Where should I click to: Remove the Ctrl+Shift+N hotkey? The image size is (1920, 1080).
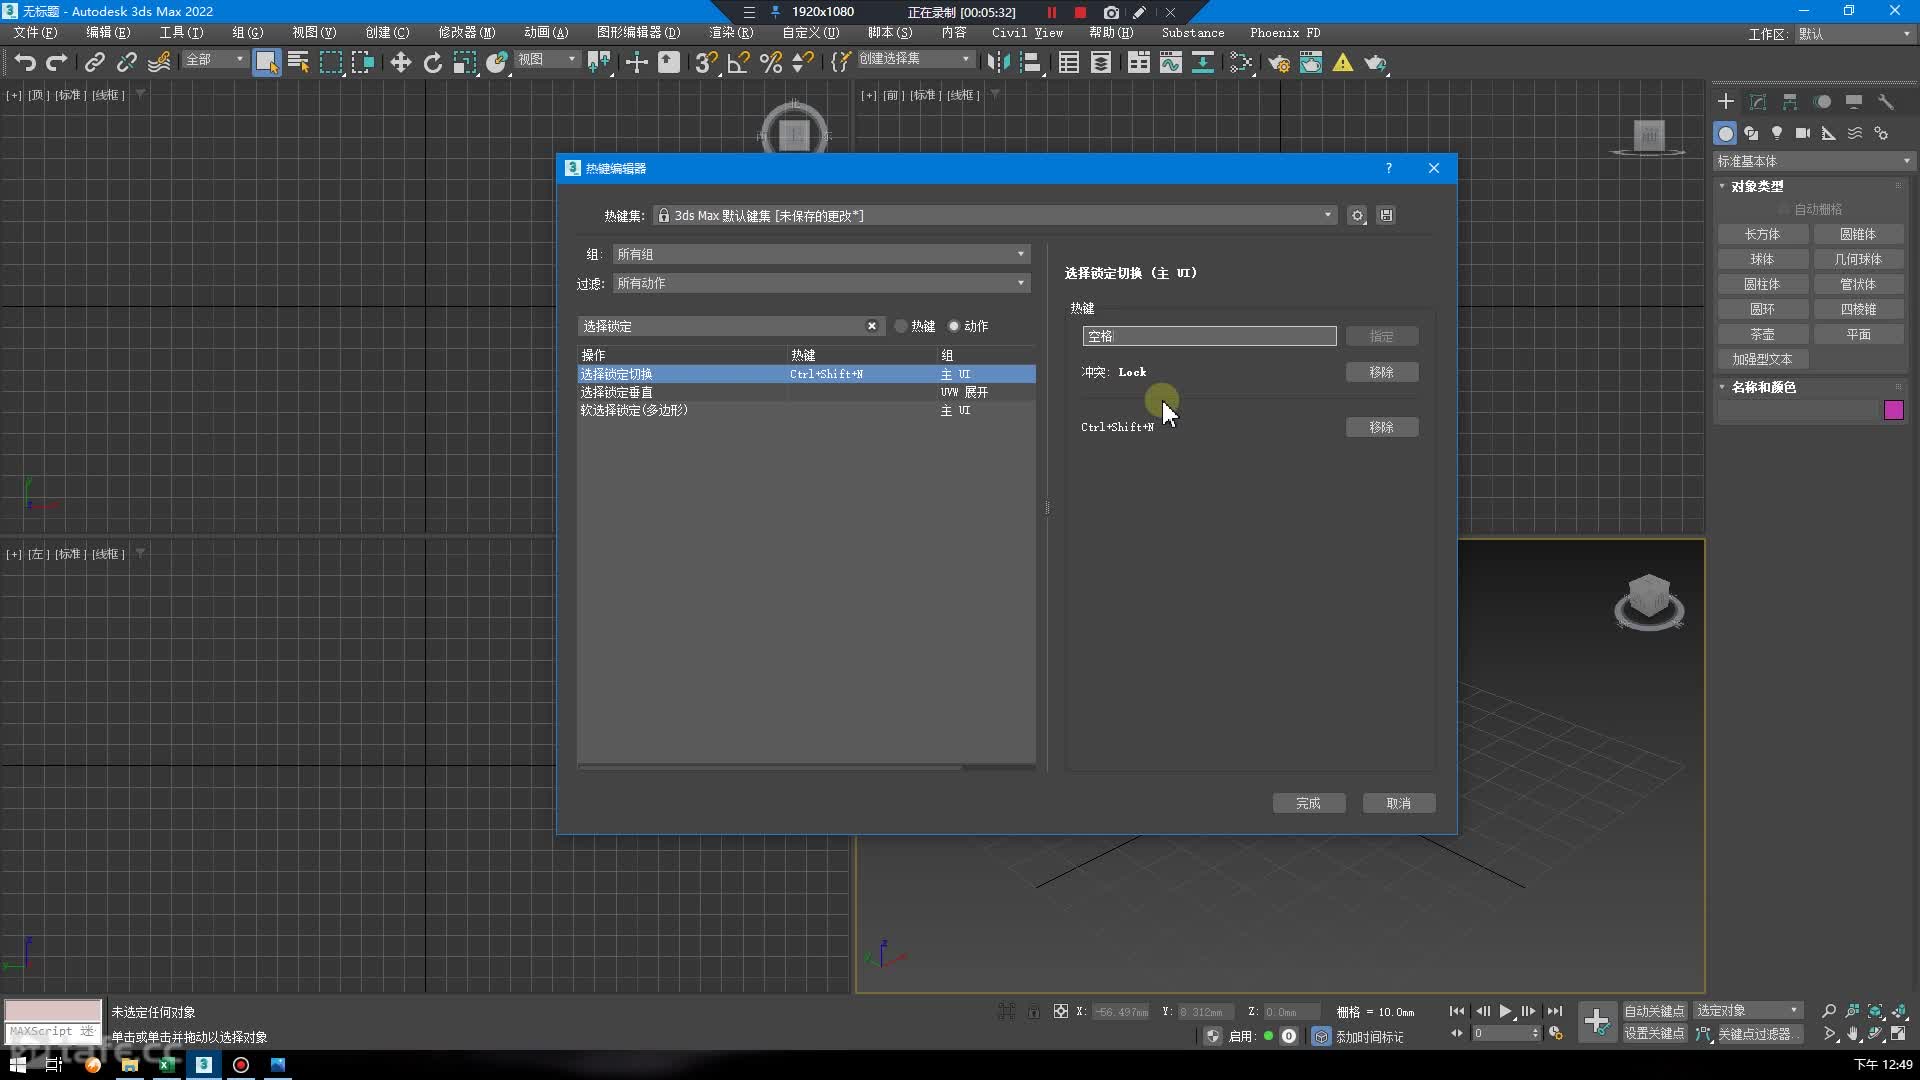click(x=1381, y=427)
